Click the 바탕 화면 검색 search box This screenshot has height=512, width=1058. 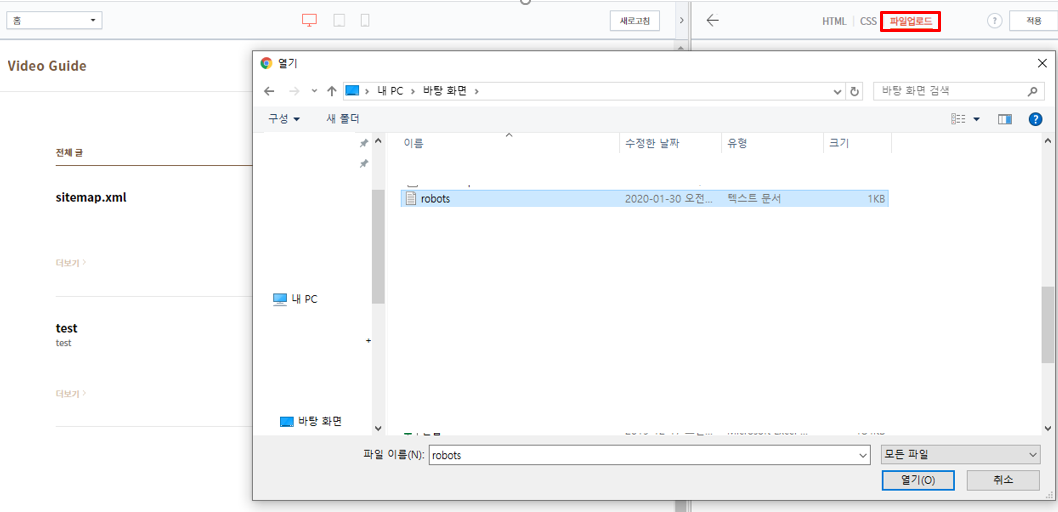click(957, 90)
